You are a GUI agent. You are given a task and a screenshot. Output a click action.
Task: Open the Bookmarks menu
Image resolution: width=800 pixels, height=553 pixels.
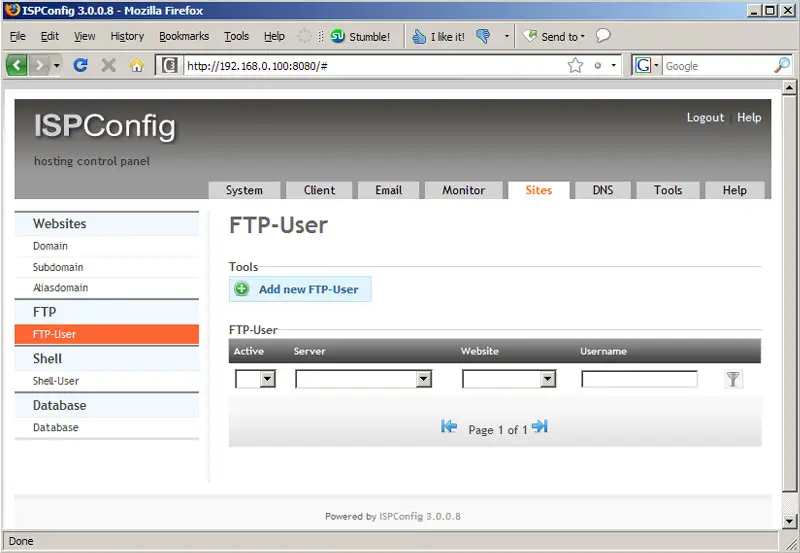pos(184,36)
